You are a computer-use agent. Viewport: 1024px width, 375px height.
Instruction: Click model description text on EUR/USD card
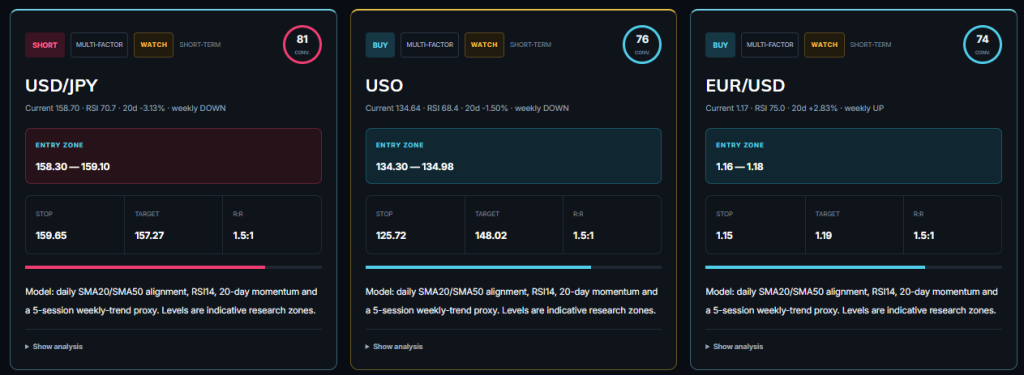pos(852,301)
